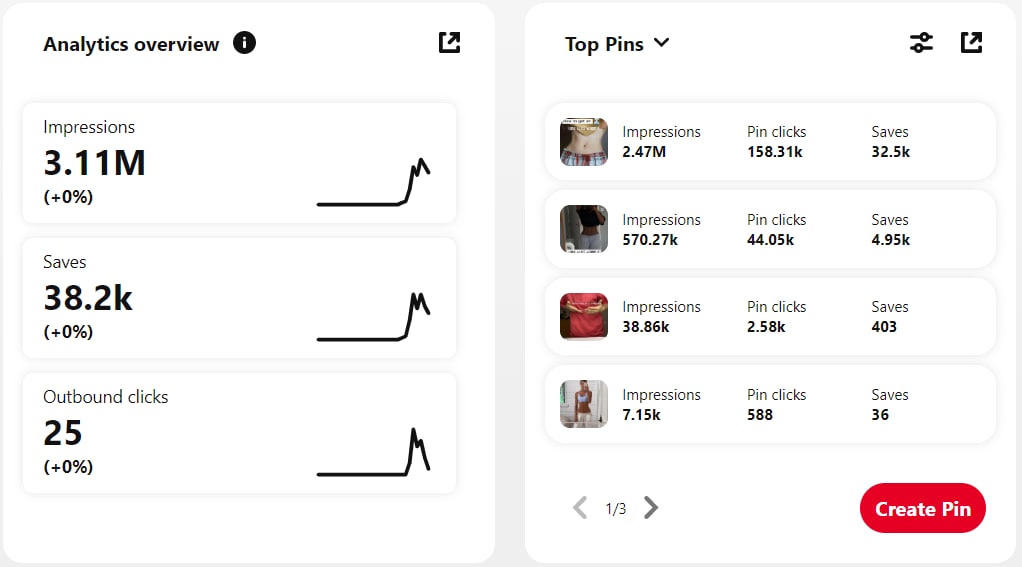Open the Impressions 3.11M card
Image resolution: width=1022 pixels, height=567 pixels.
[x=239, y=163]
